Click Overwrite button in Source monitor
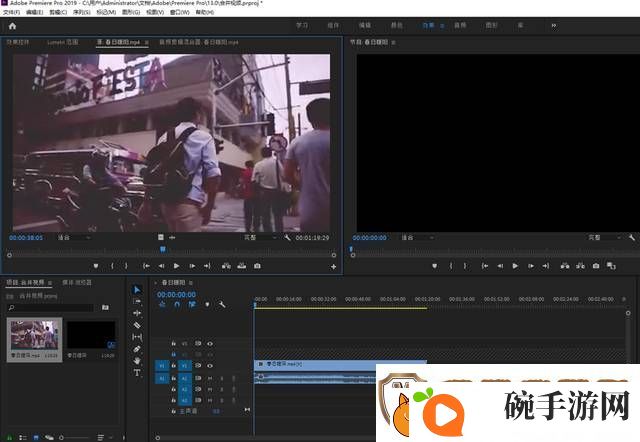The image size is (640, 442). (x=242, y=266)
